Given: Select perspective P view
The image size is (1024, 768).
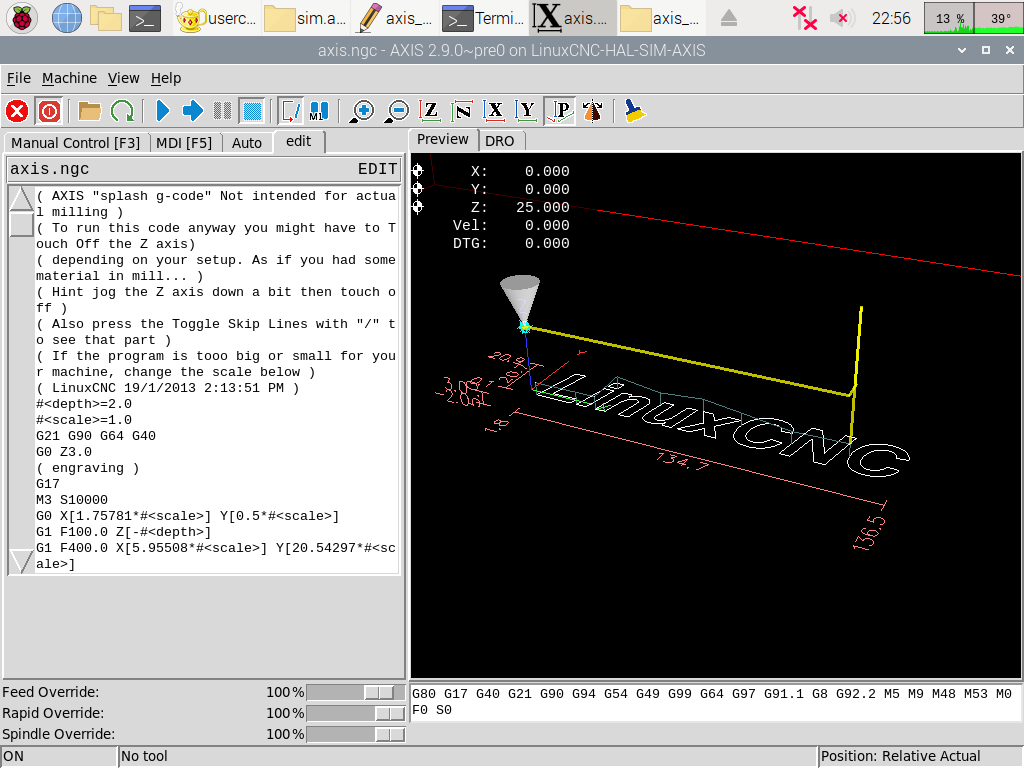Looking at the screenshot, I should (x=560, y=111).
